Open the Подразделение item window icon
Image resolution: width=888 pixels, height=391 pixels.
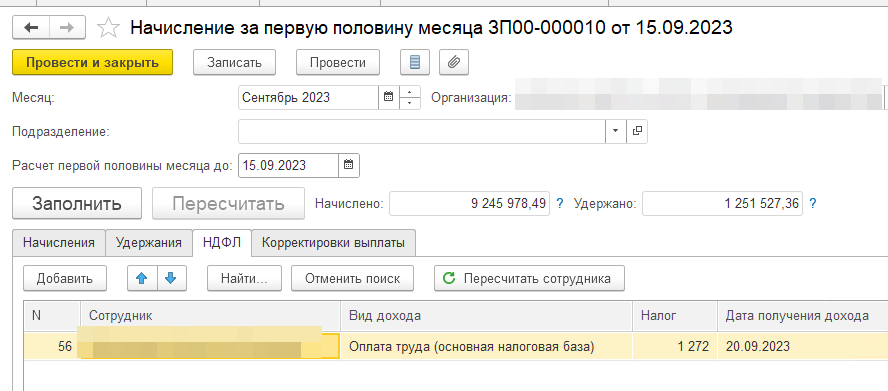click(x=637, y=131)
